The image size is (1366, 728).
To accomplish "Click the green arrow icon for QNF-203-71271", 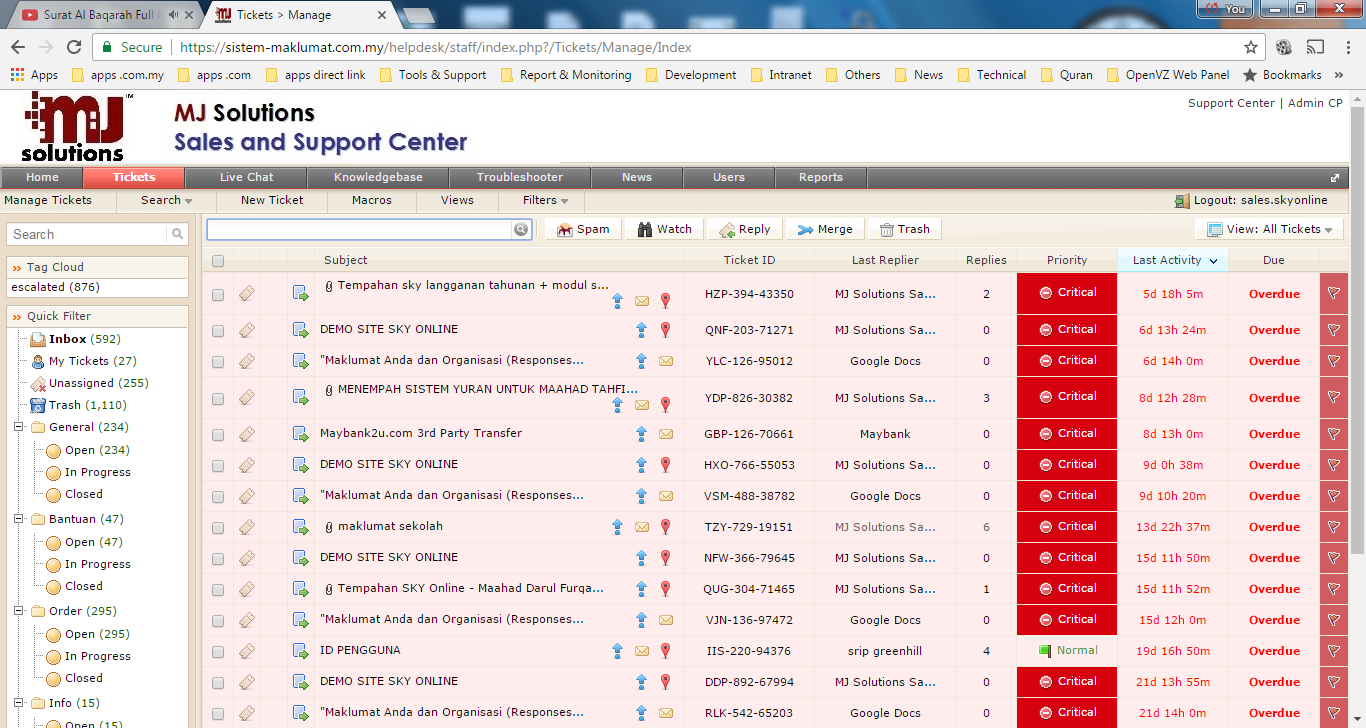I will coord(300,329).
